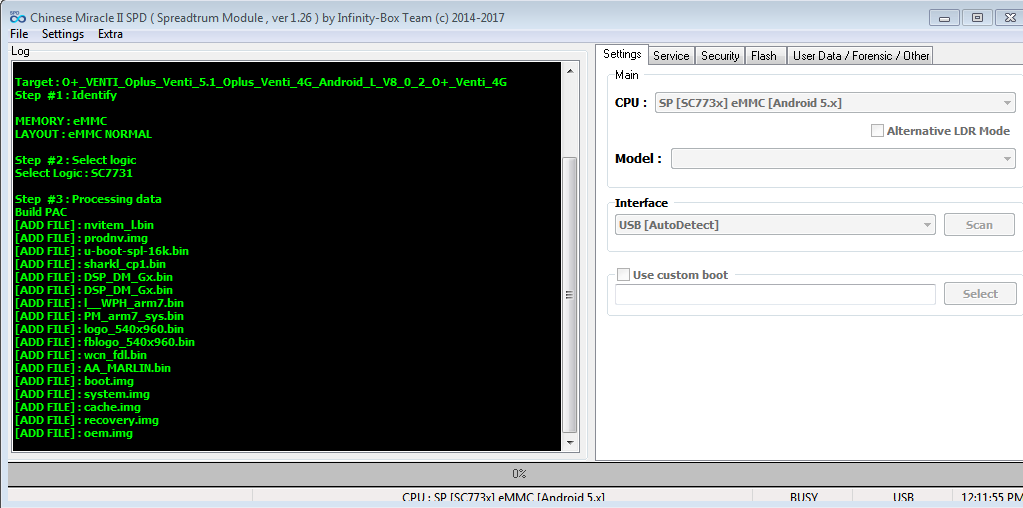
Task: Click the Chinese Miracle II app icon in title bar
Action: 18,17
